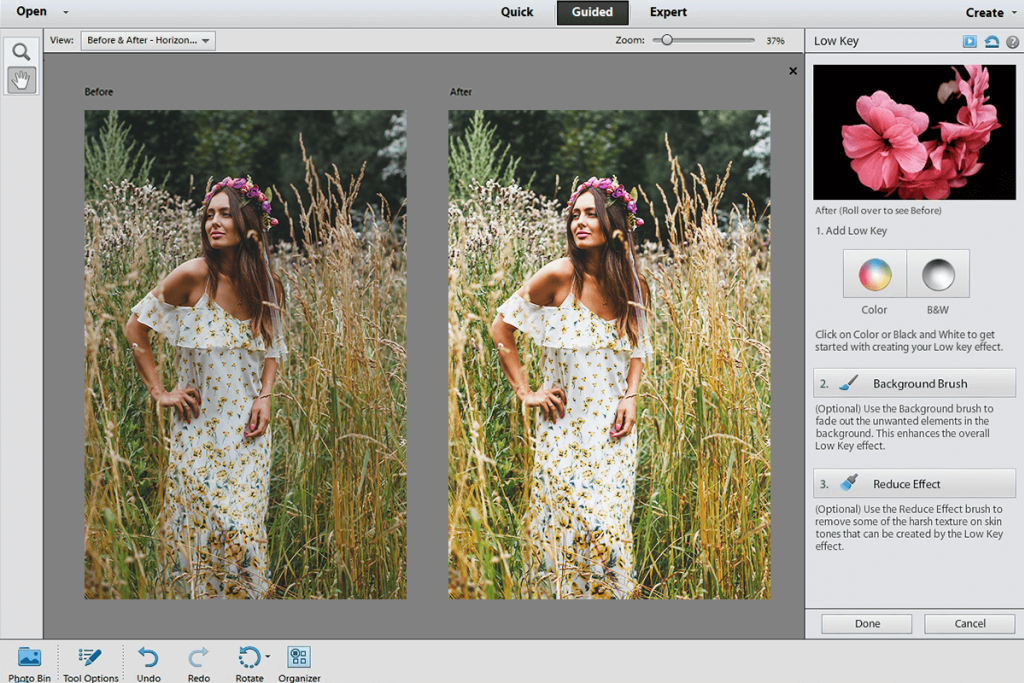This screenshot has width=1024, height=683.
Task: Select the Background Brush
Action: coord(914,382)
